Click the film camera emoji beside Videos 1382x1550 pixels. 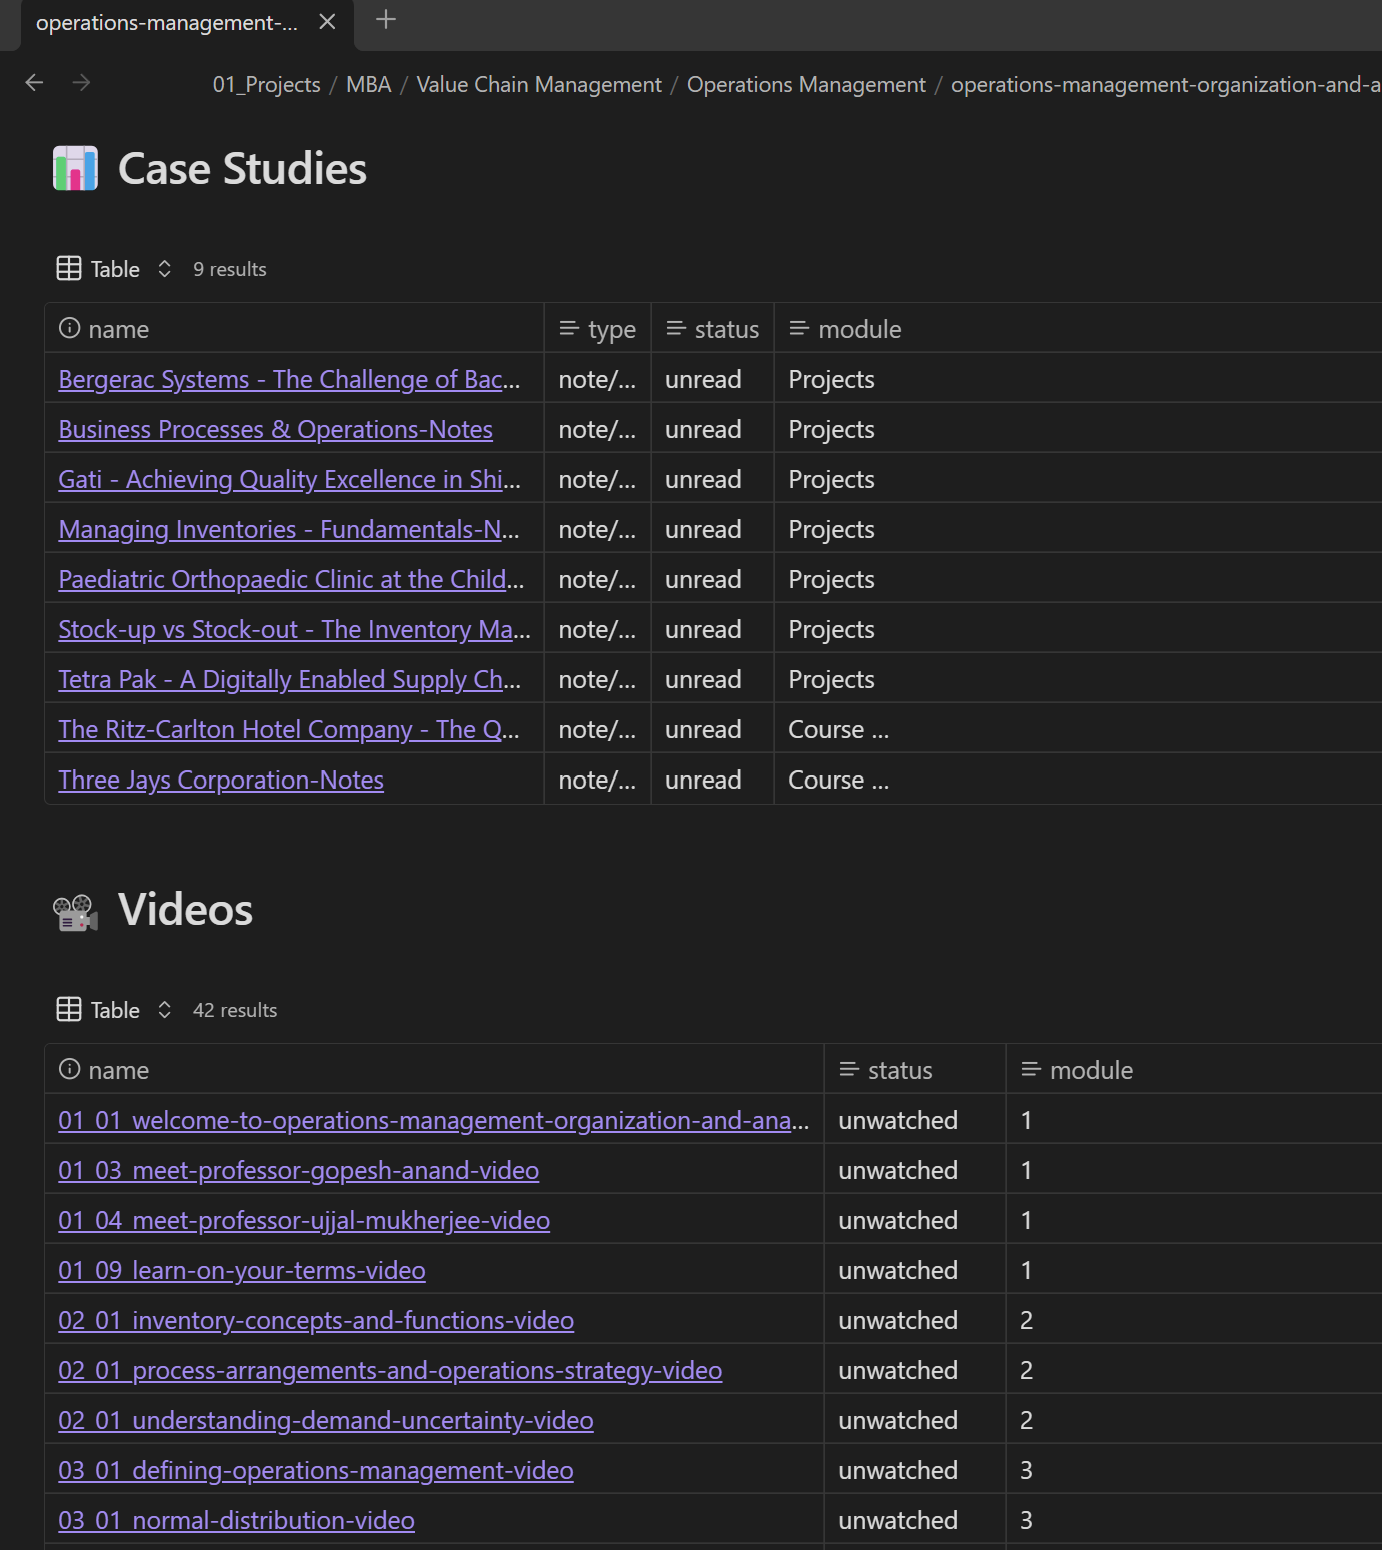(75, 911)
